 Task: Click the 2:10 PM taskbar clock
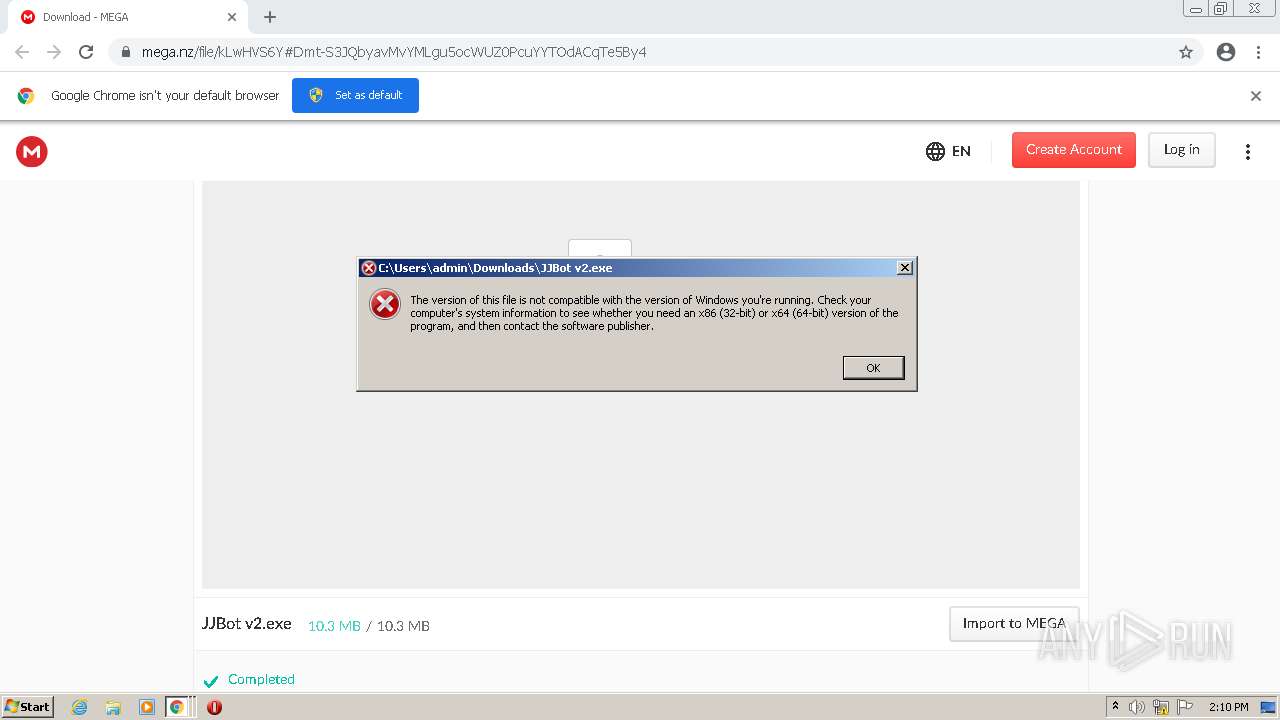[1228, 707]
